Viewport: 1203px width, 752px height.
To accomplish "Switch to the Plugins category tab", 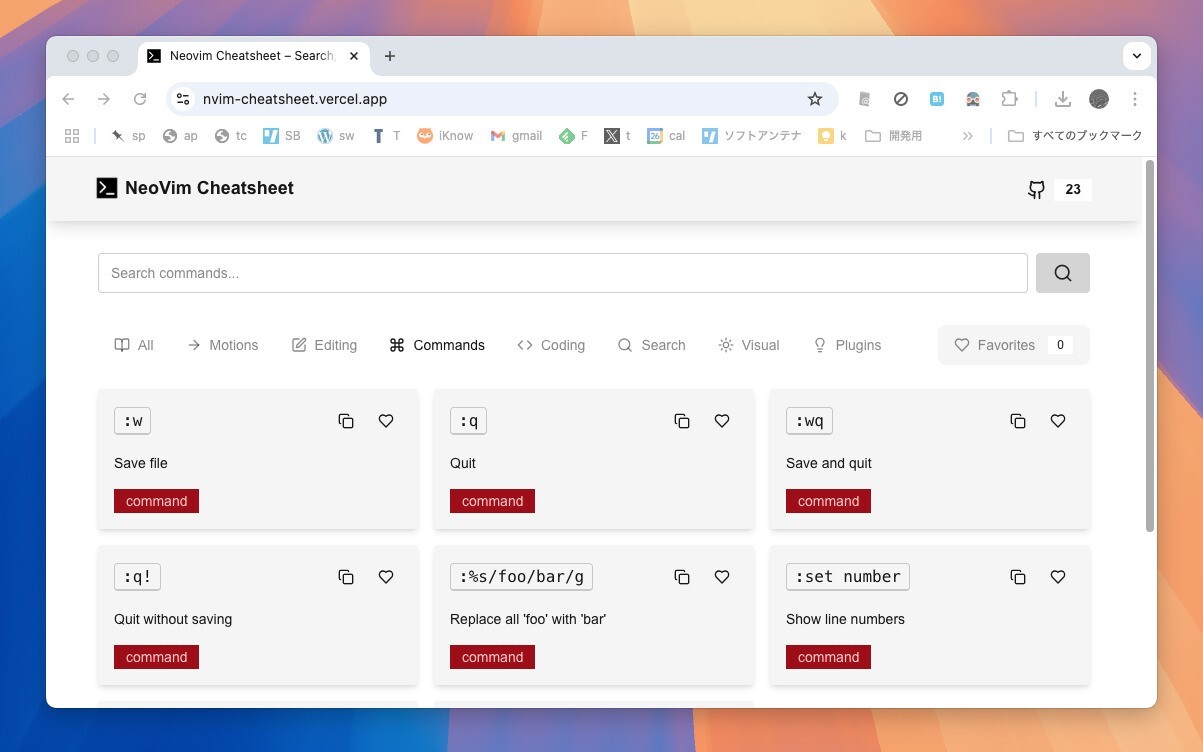I will click(x=847, y=345).
